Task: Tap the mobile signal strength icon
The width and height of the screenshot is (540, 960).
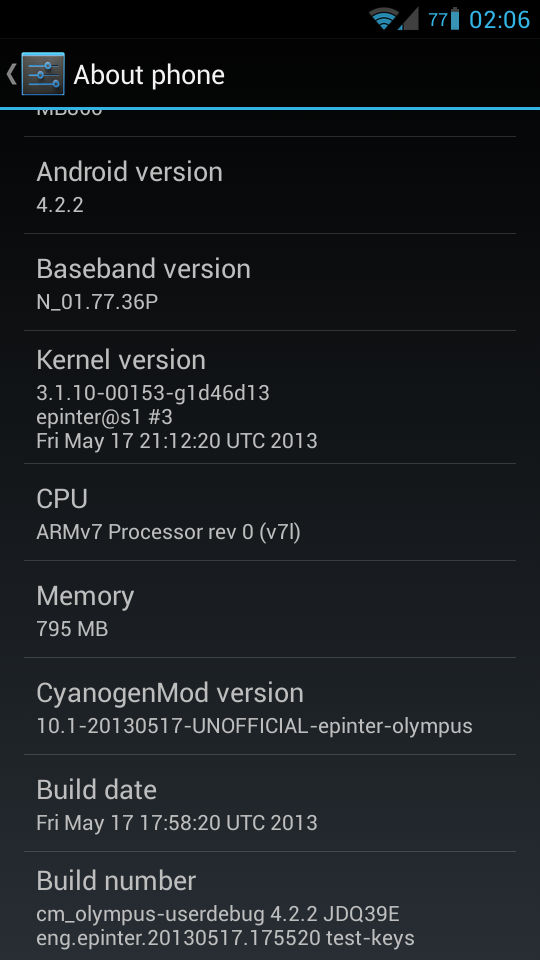Action: [408, 19]
